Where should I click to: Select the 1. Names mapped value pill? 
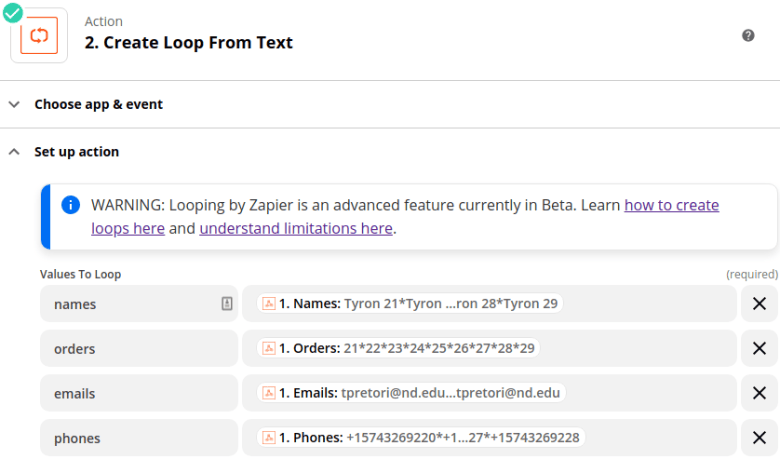coord(410,303)
